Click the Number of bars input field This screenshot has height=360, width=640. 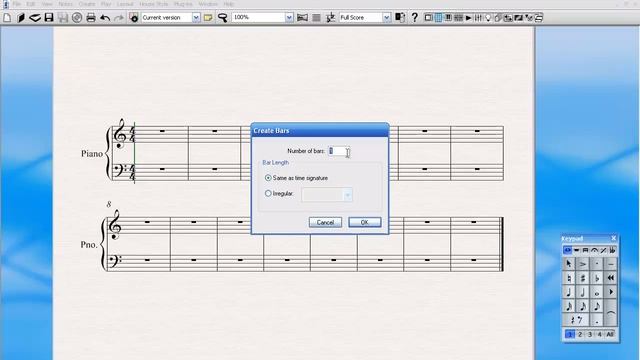click(339, 151)
